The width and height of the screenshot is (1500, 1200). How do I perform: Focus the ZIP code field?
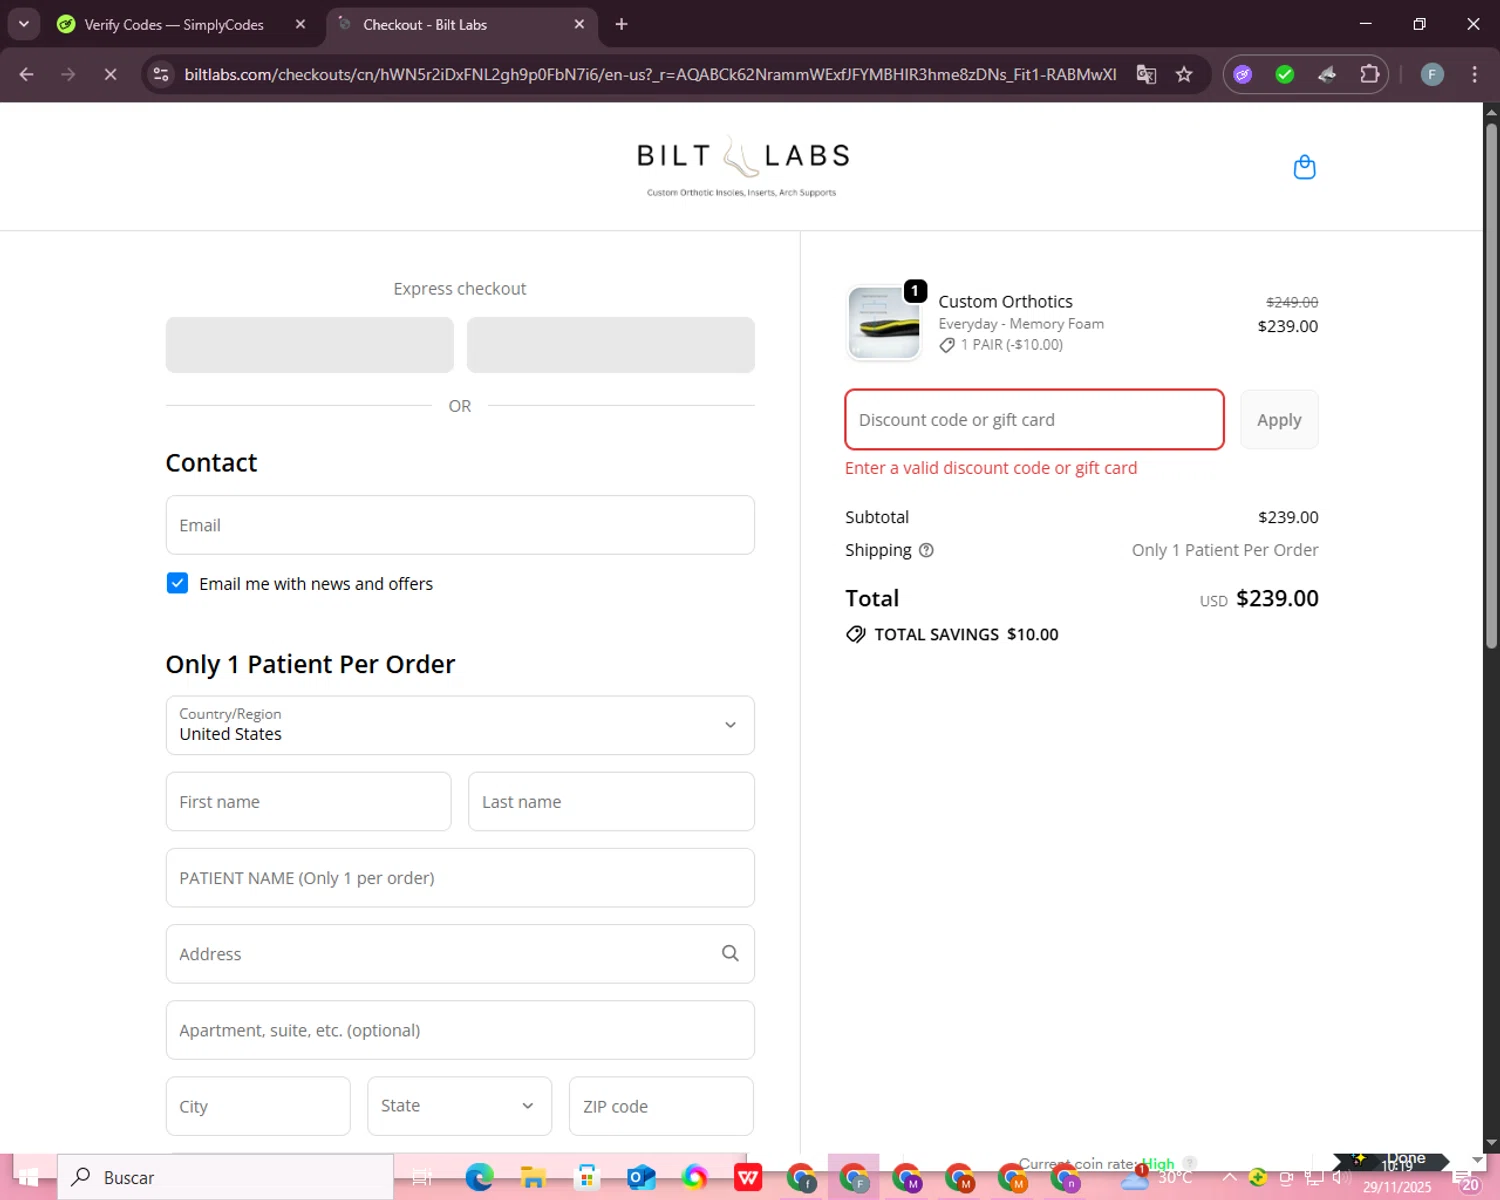click(661, 1106)
